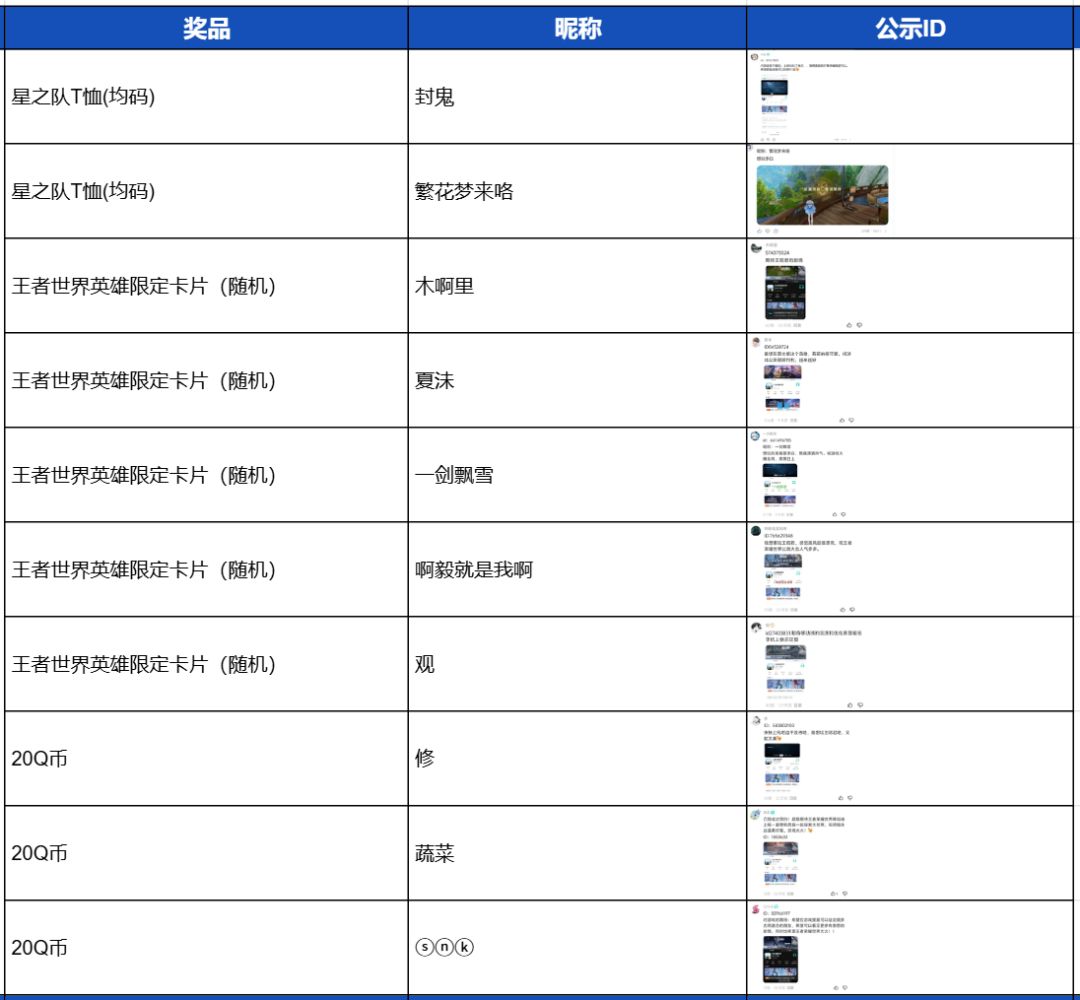Click 王者世界英雄限定卡片 prize in 一剑飘雪 row
The width and height of the screenshot is (1080, 1000).
pyautogui.click(x=144, y=475)
